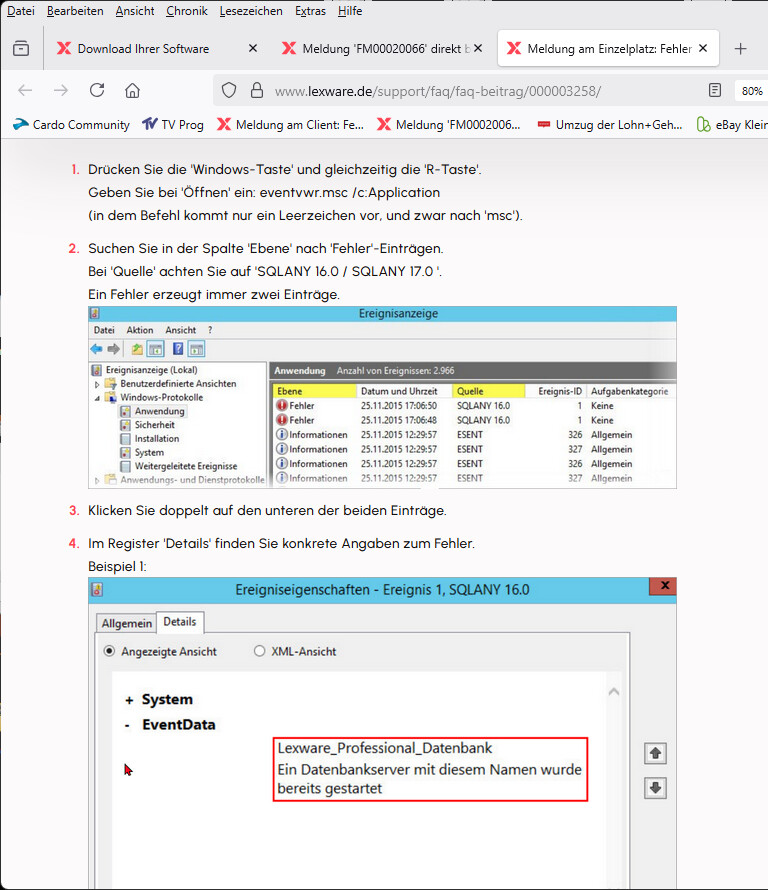Switch to 'Allgemein' tab in event properties
768x890 pixels.
click(127, 623)
